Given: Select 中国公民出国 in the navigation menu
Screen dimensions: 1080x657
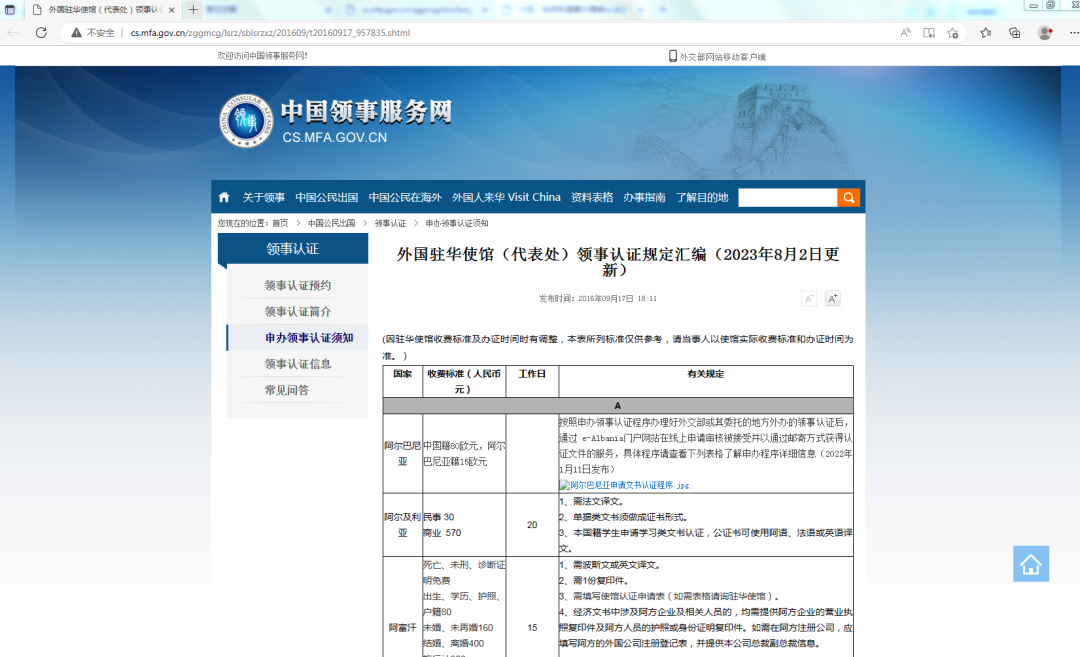Looking at the screenshot, I should tap(326, 197).
